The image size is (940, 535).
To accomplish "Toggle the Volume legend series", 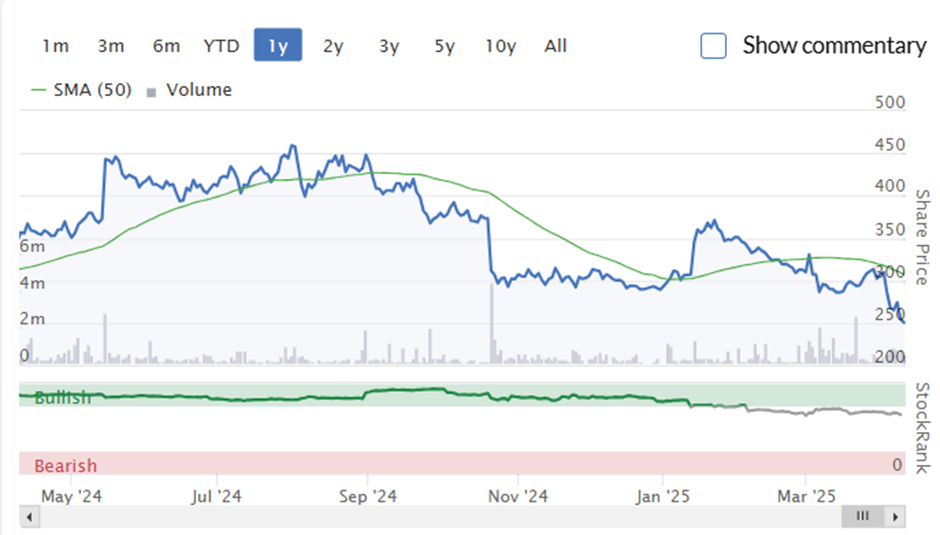I will 189,90.
